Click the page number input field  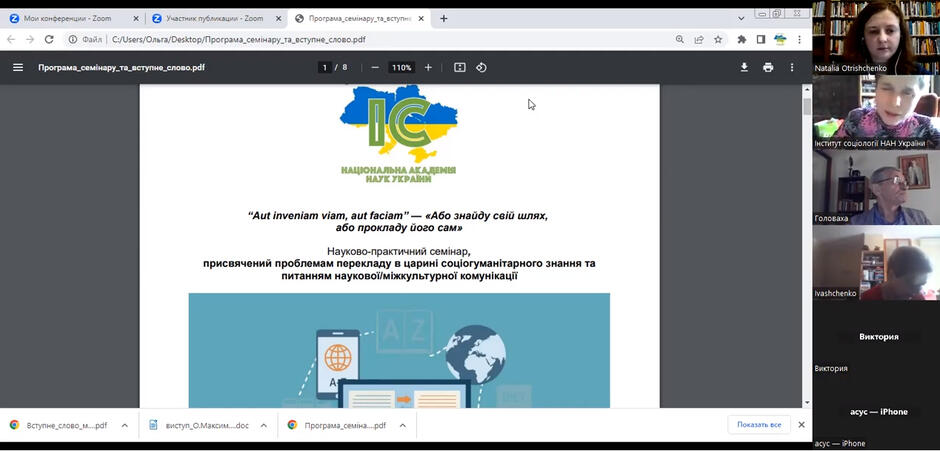[324, 68]
